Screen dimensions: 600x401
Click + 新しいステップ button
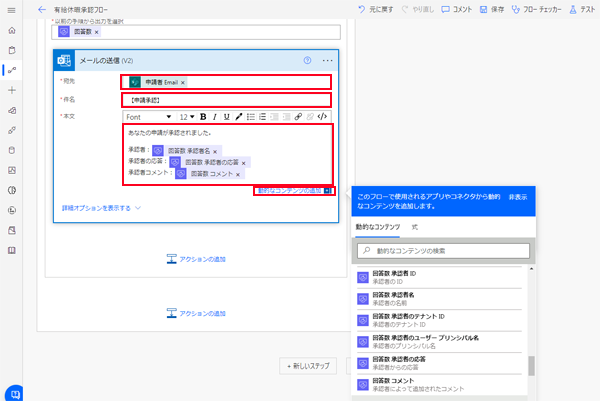(308, 366)
